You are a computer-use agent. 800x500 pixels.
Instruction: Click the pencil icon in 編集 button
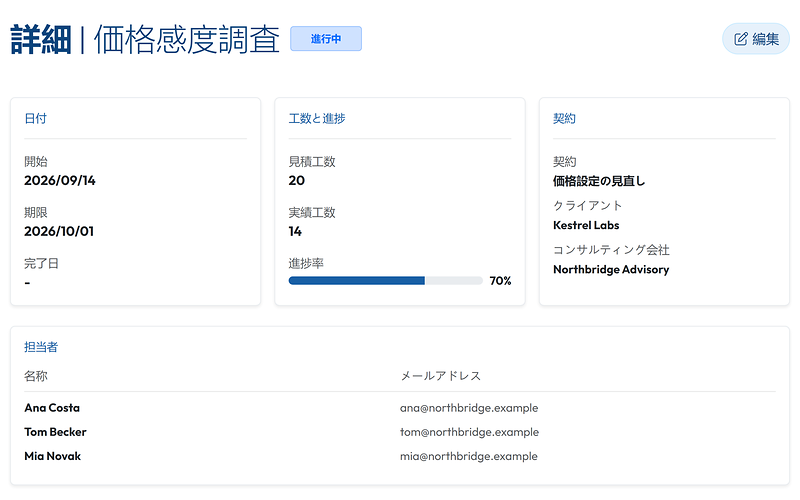point(741,39)
